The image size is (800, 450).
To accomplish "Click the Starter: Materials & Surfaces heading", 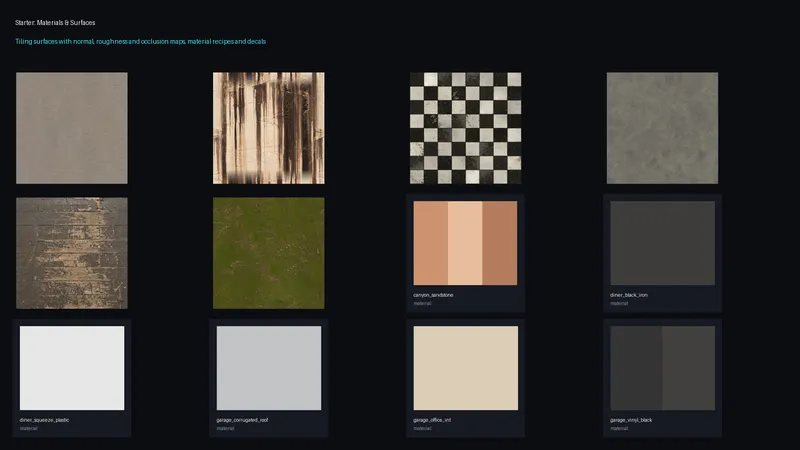I will pyautogui.click(x=55, y=22).
